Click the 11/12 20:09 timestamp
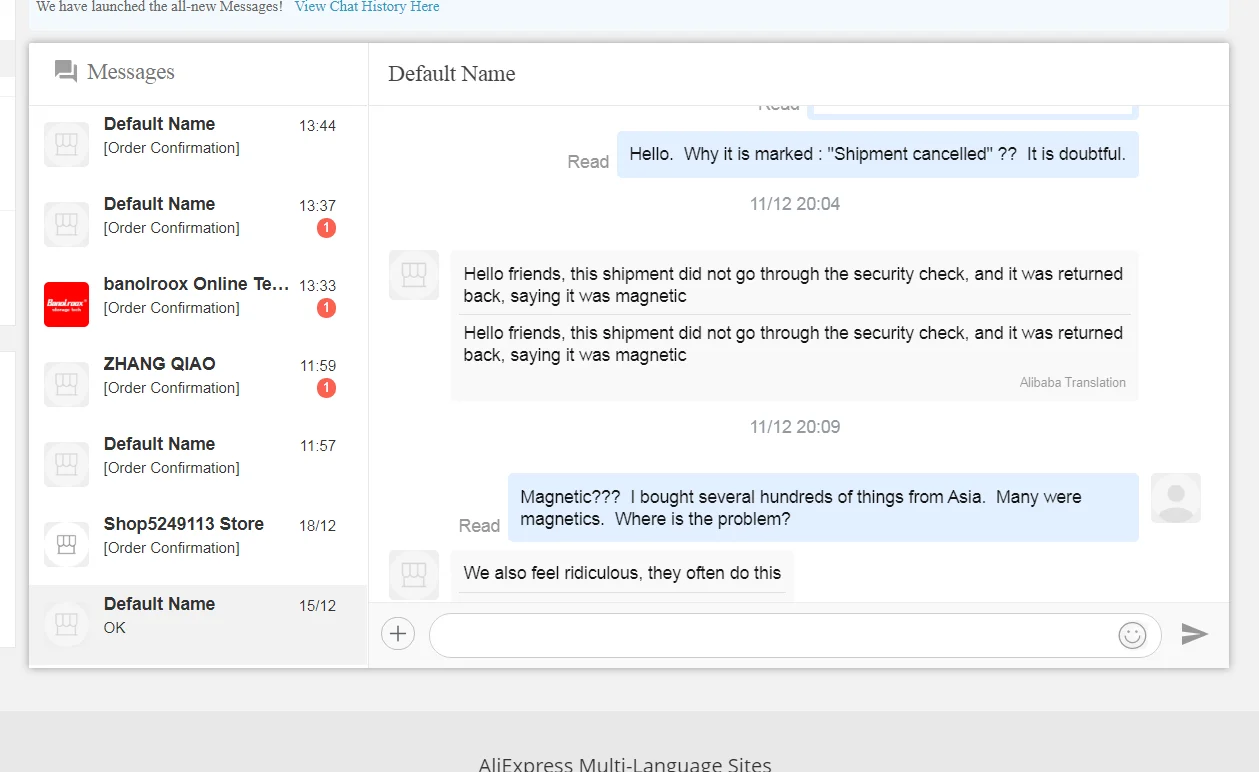The height and width of the screenshot is (772, 1259). click(x=795, y=427)
